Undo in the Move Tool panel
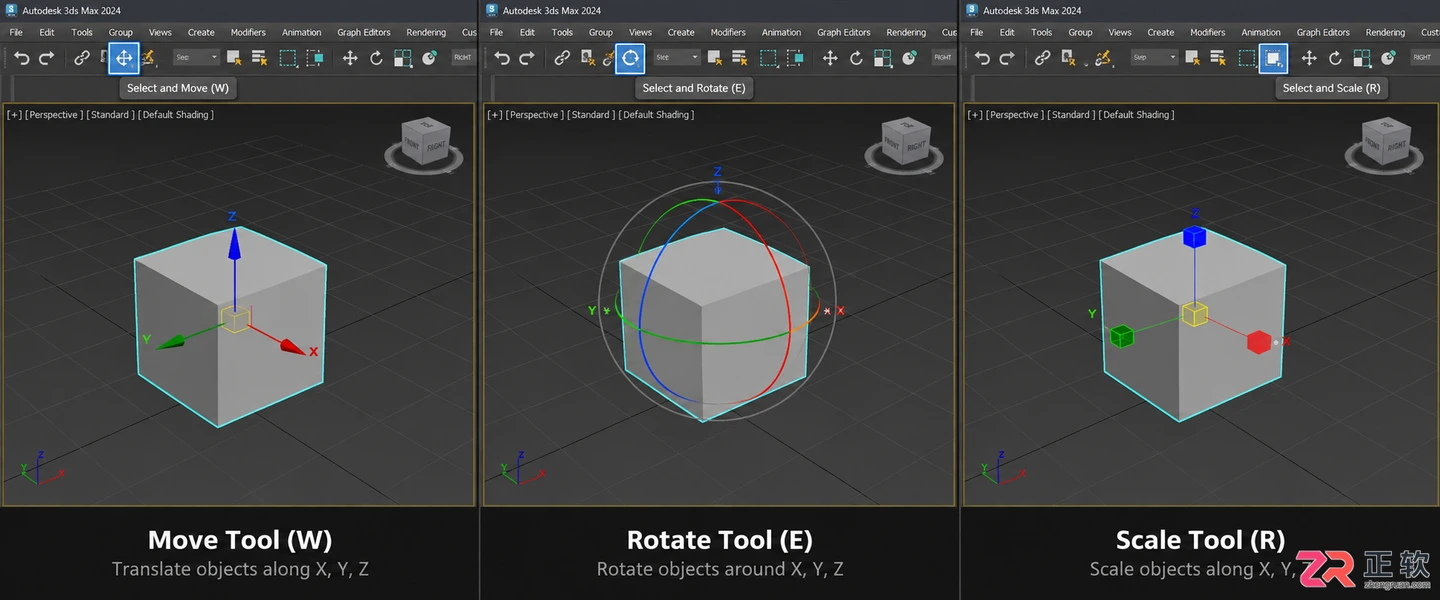 22,58
